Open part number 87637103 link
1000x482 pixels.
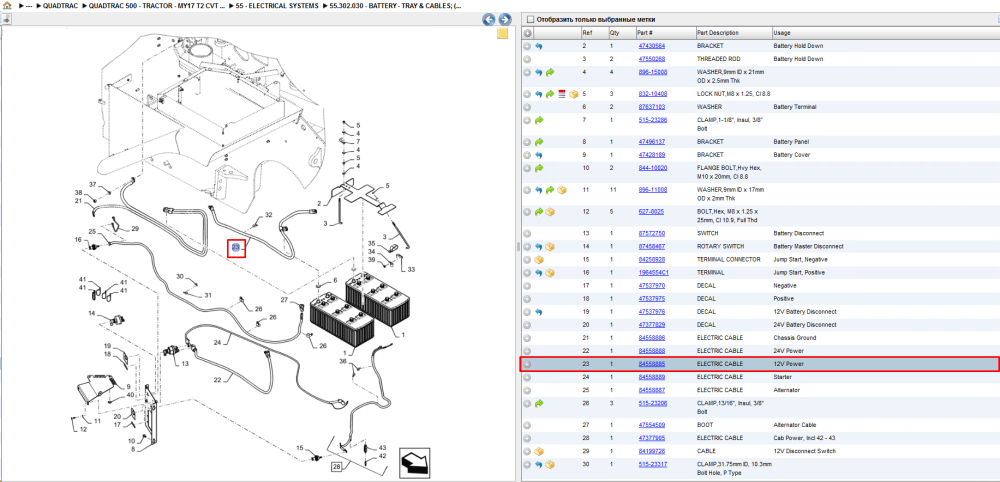(x=651, y=106)
